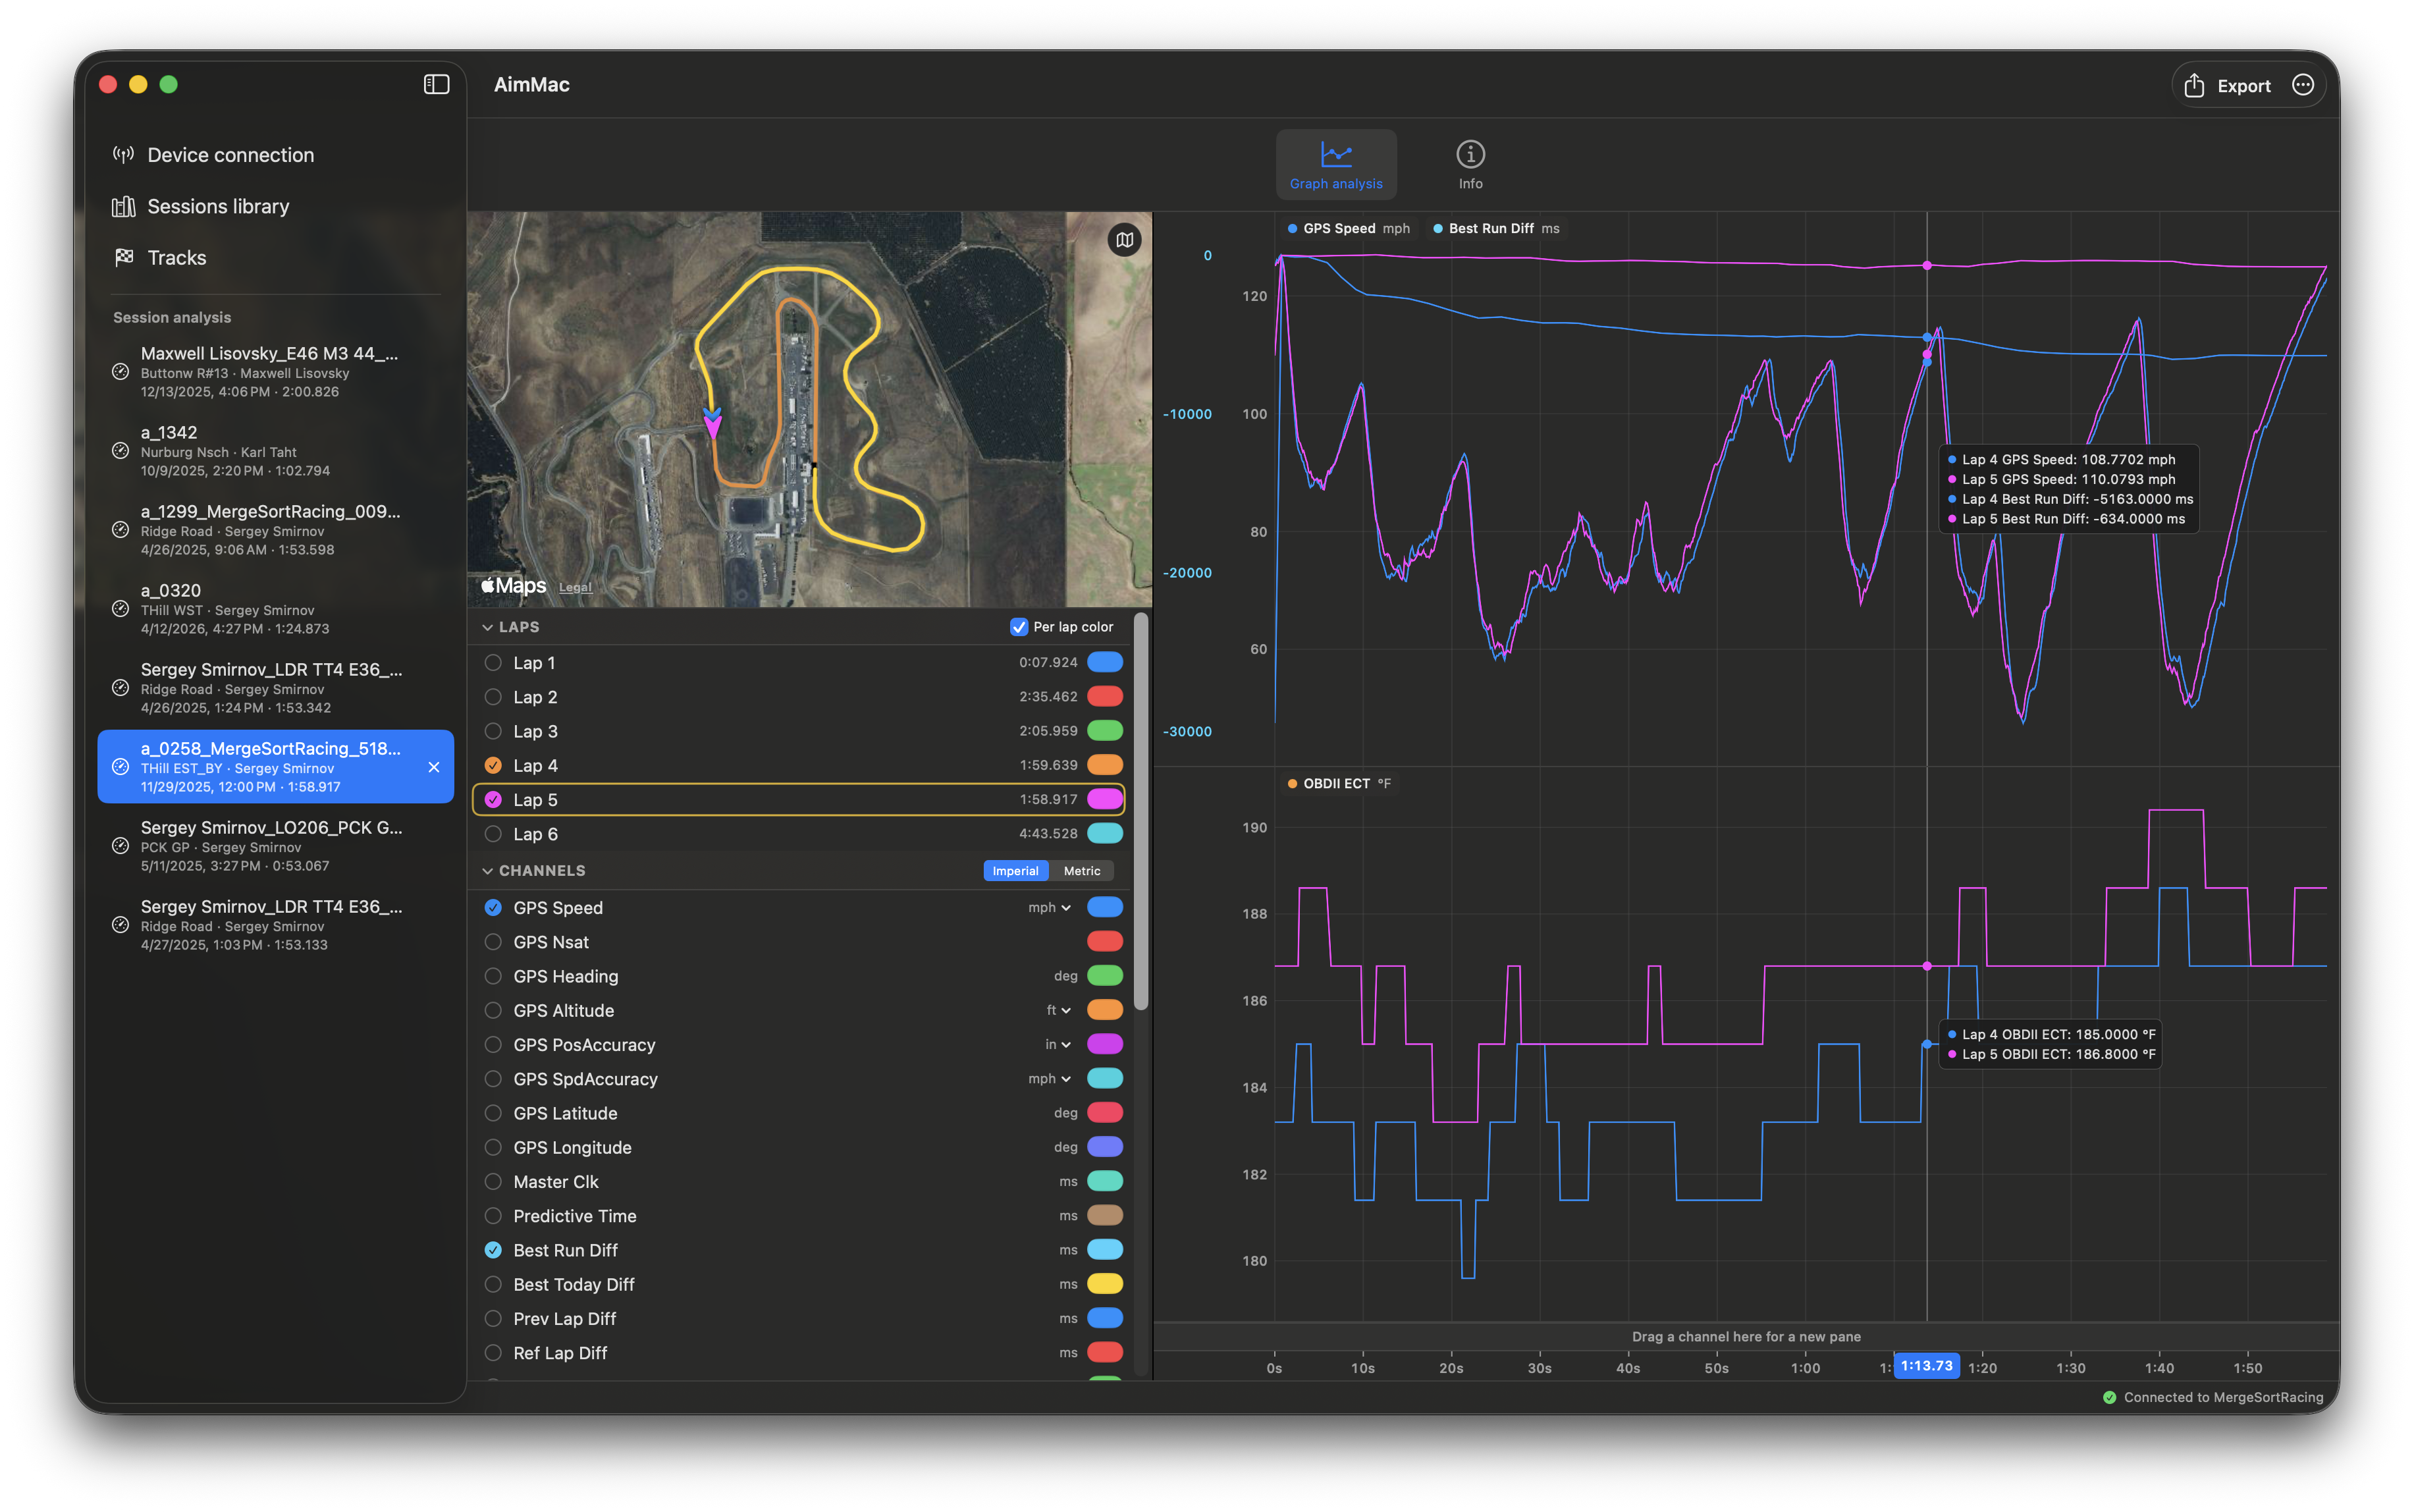Screen dimensions: 2414x1512
Task: Click 'Drag a channel here for a new pane'
Action: point(1745,1337)
